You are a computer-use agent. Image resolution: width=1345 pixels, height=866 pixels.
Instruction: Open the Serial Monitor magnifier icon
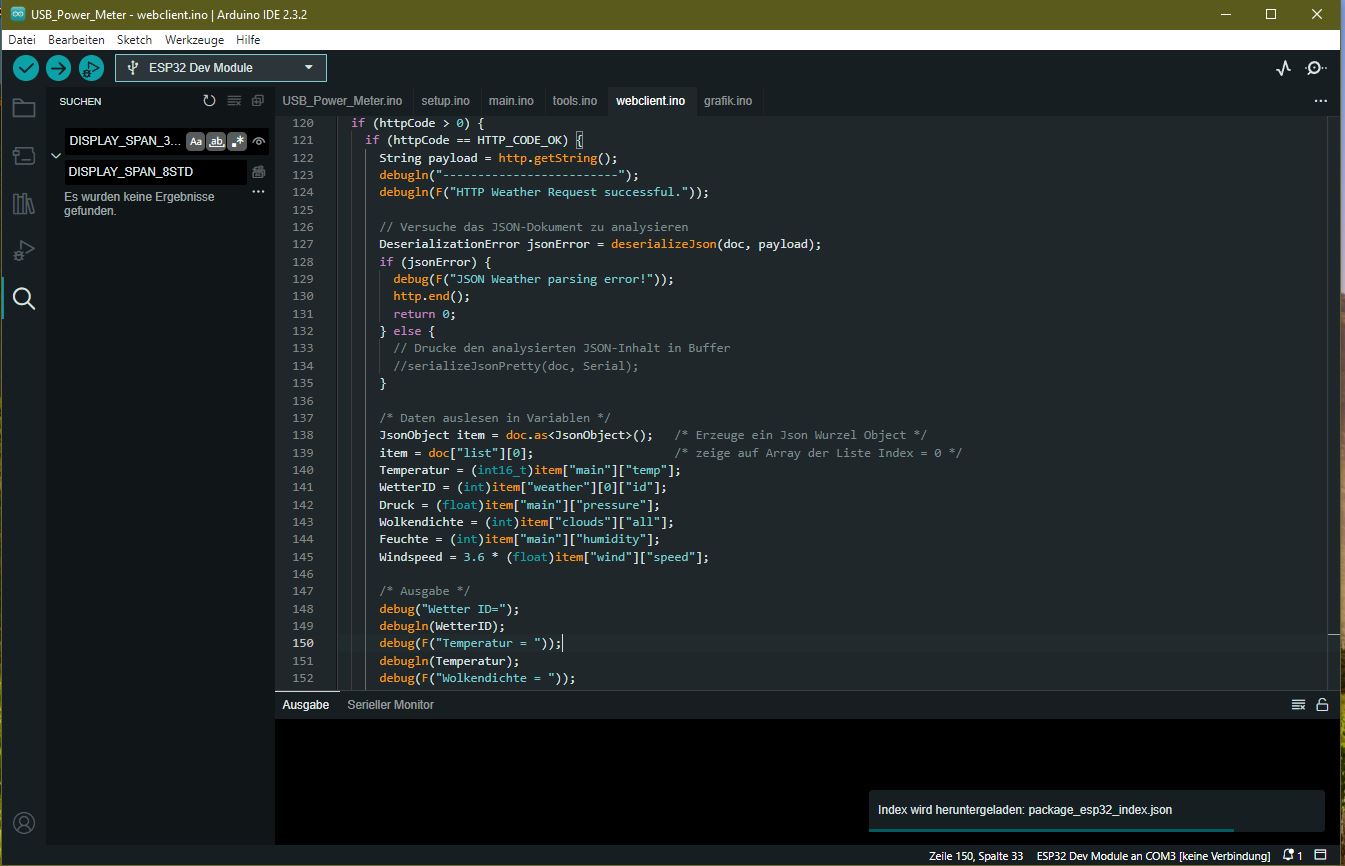pyautogui.click(x=1316, y=68)
